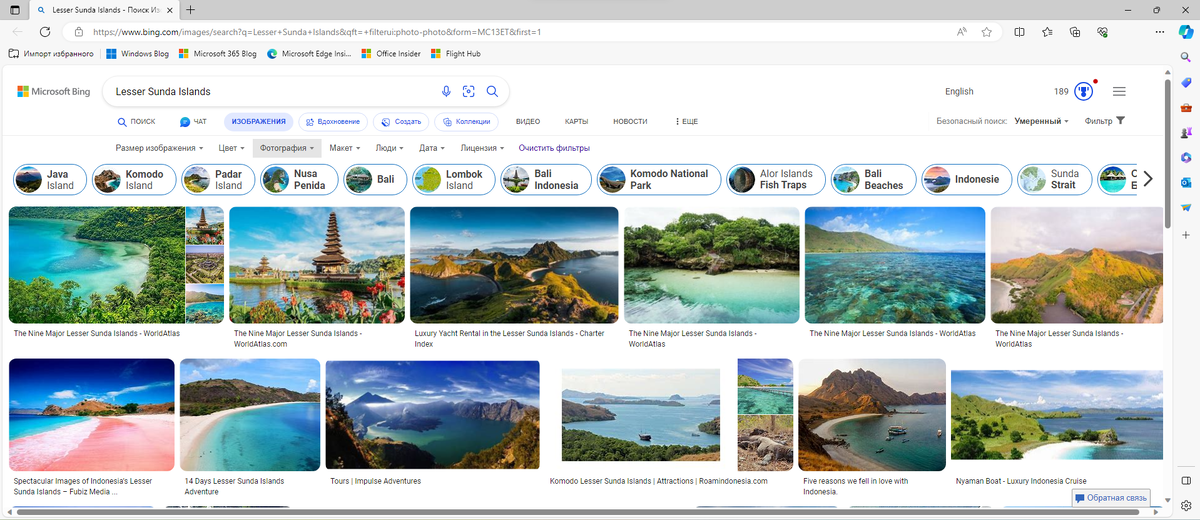Image resolution: width=1200 pixels, height=520 pixels.
Task: Open Games chess icon in sidebar
Action: point(1185,132)
